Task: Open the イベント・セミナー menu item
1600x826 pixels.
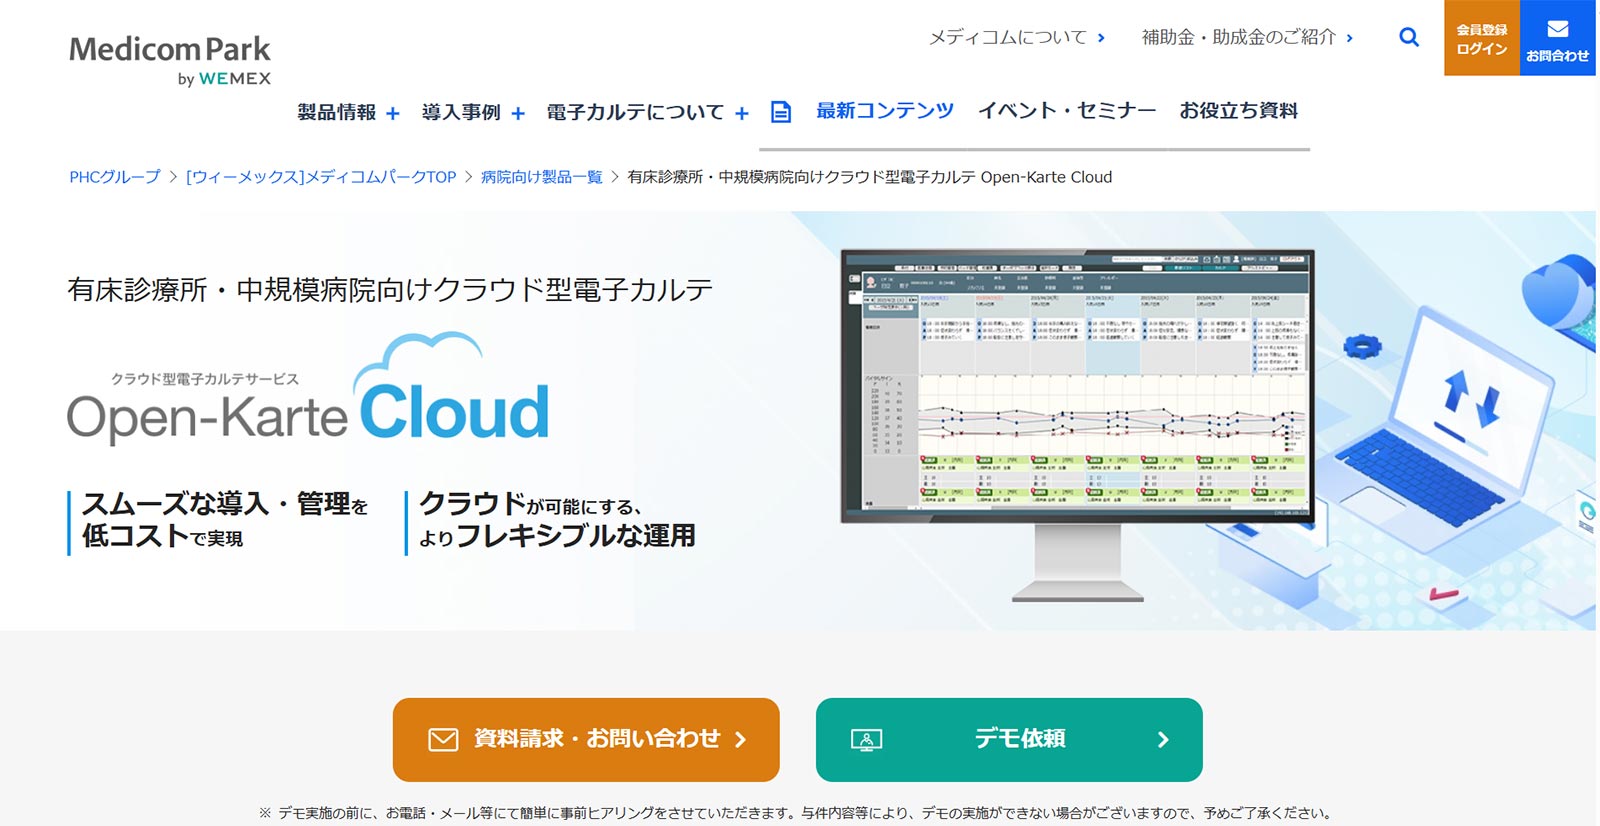Action: [x=1066, y=111]
